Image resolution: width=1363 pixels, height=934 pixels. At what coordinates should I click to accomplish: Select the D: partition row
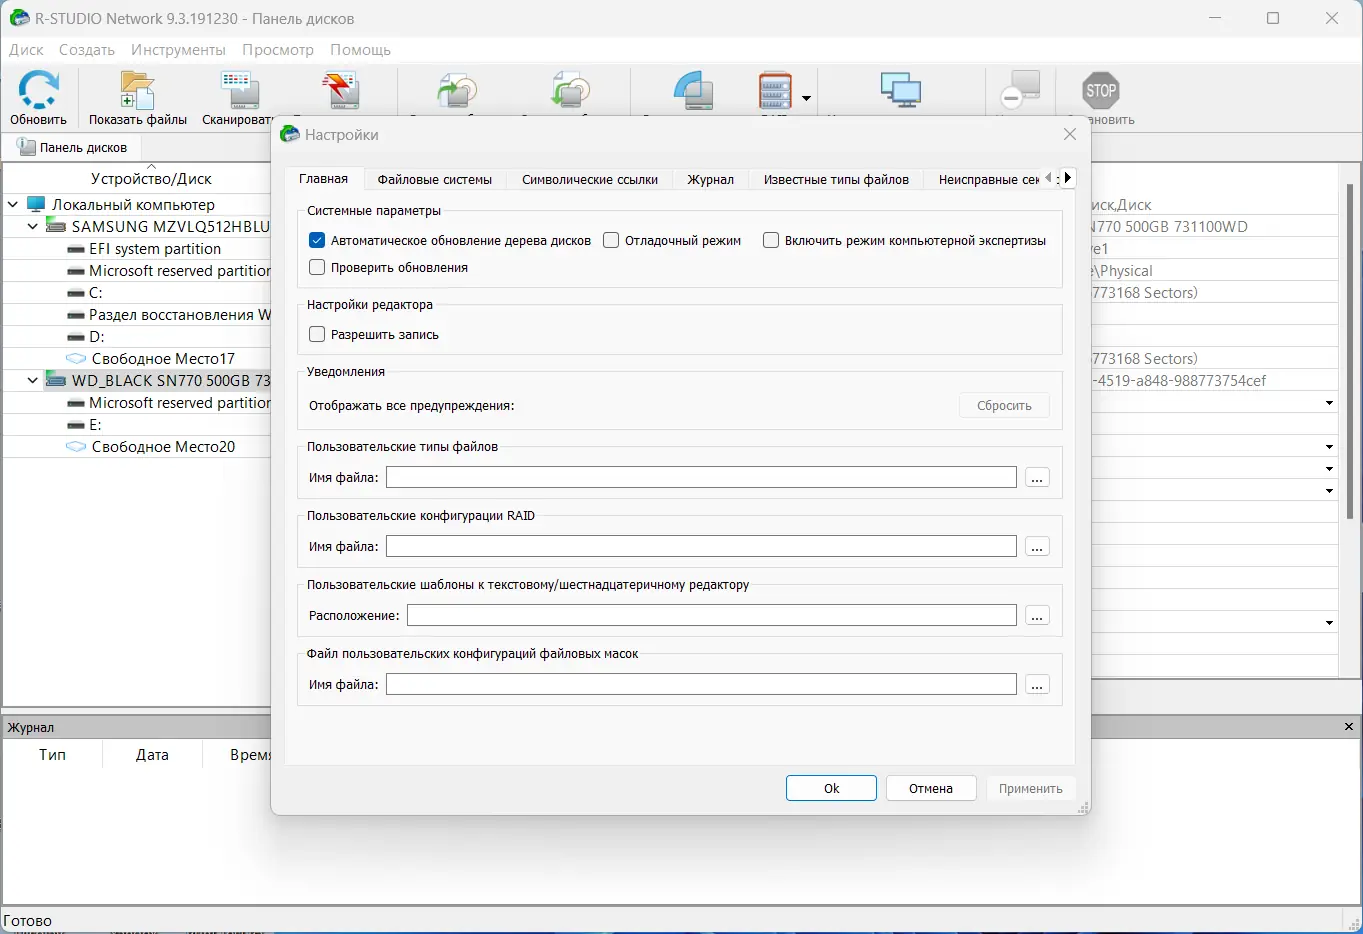pos(137,336)
